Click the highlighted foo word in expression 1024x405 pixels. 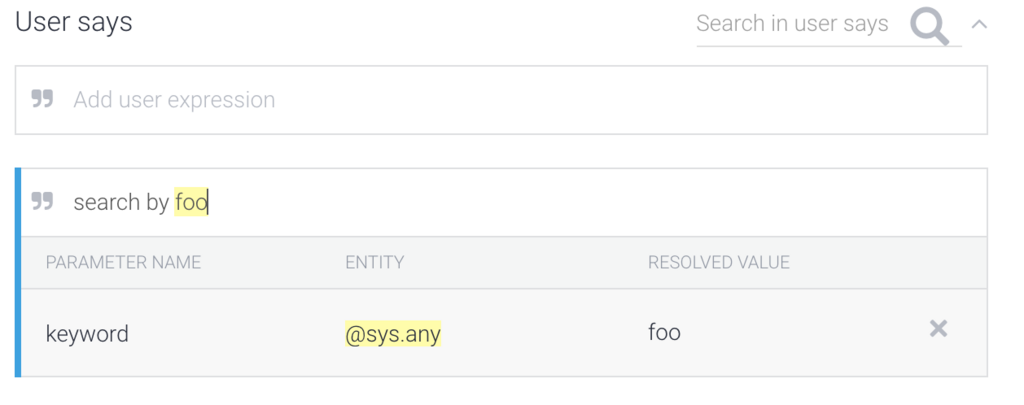point(191,202)
